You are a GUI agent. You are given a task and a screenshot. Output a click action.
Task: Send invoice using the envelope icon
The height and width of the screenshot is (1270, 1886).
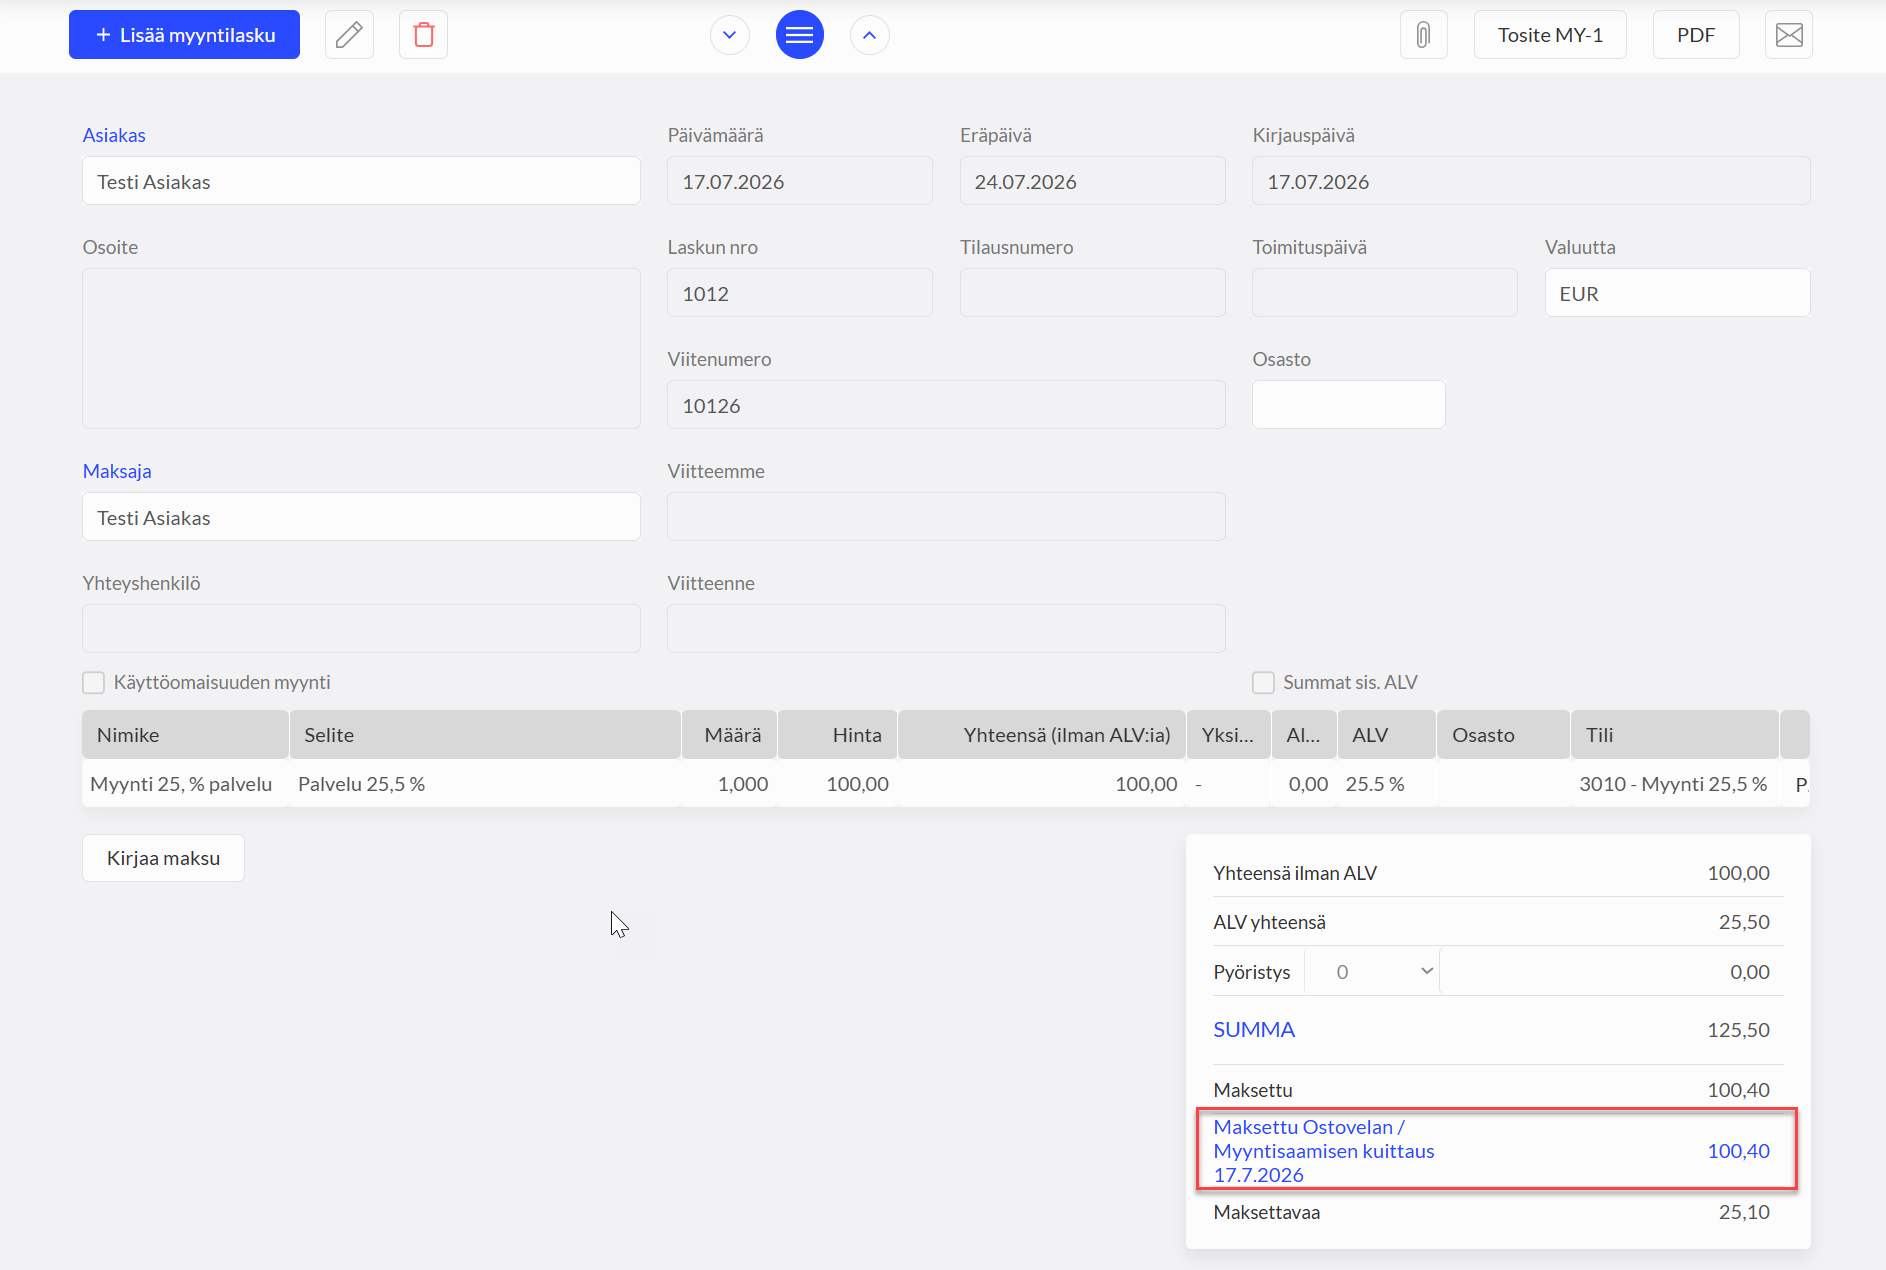click(x=1789, y=35)
